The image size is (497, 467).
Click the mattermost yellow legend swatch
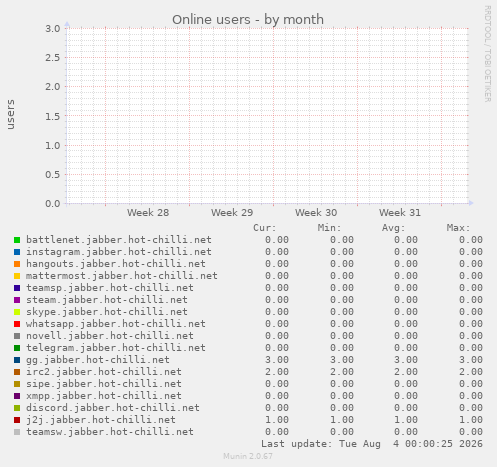(17, 276)
